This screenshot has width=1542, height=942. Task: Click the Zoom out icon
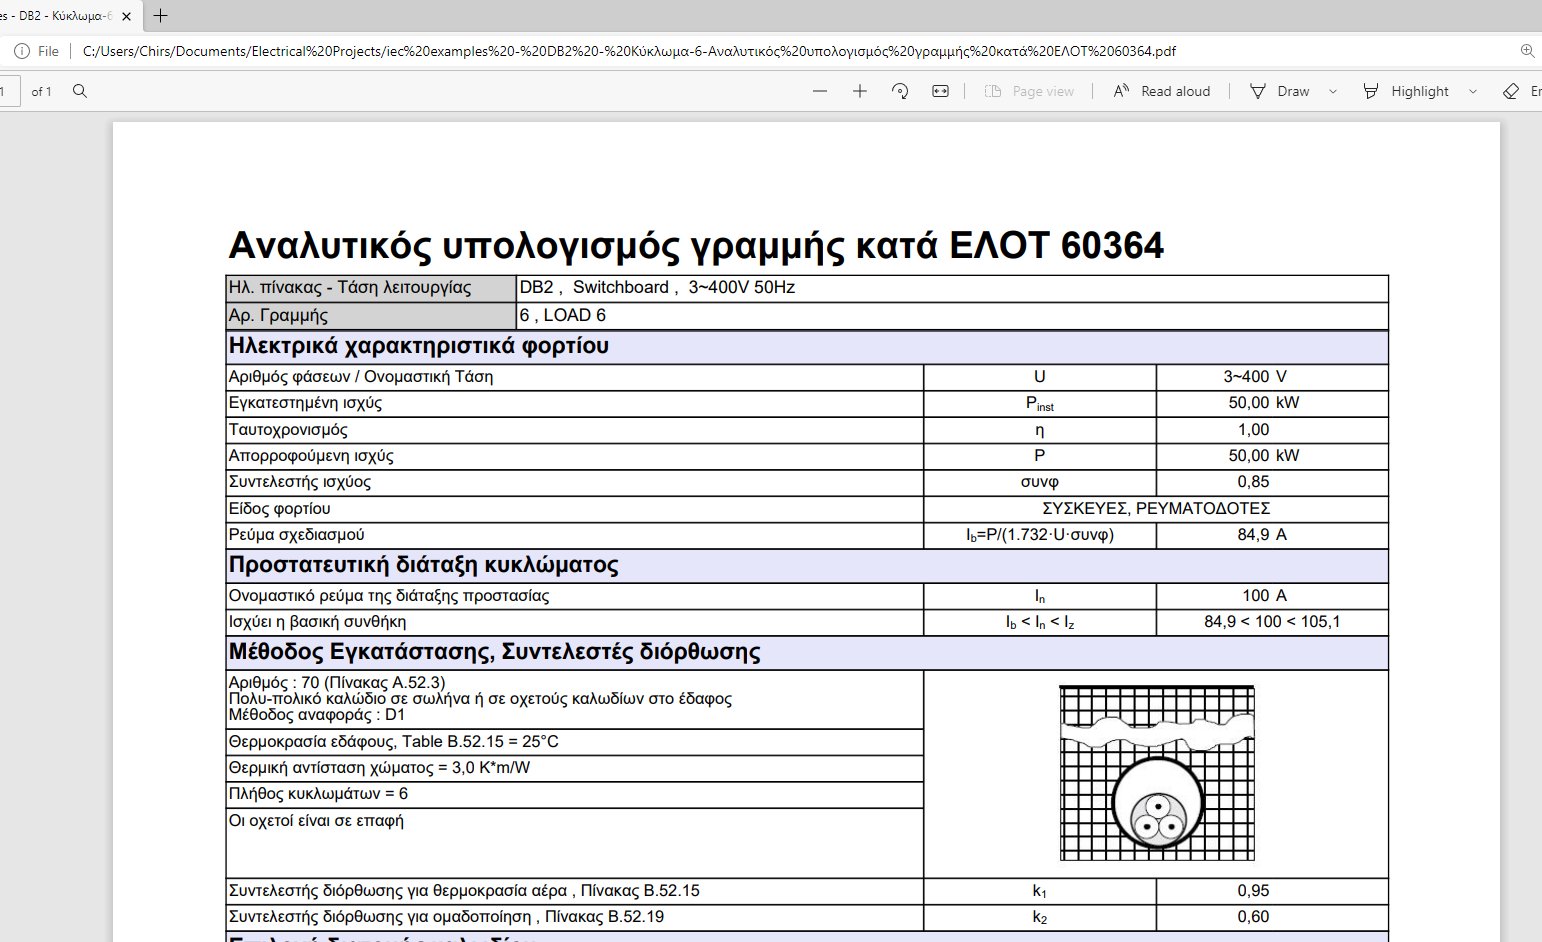point(820,91)
